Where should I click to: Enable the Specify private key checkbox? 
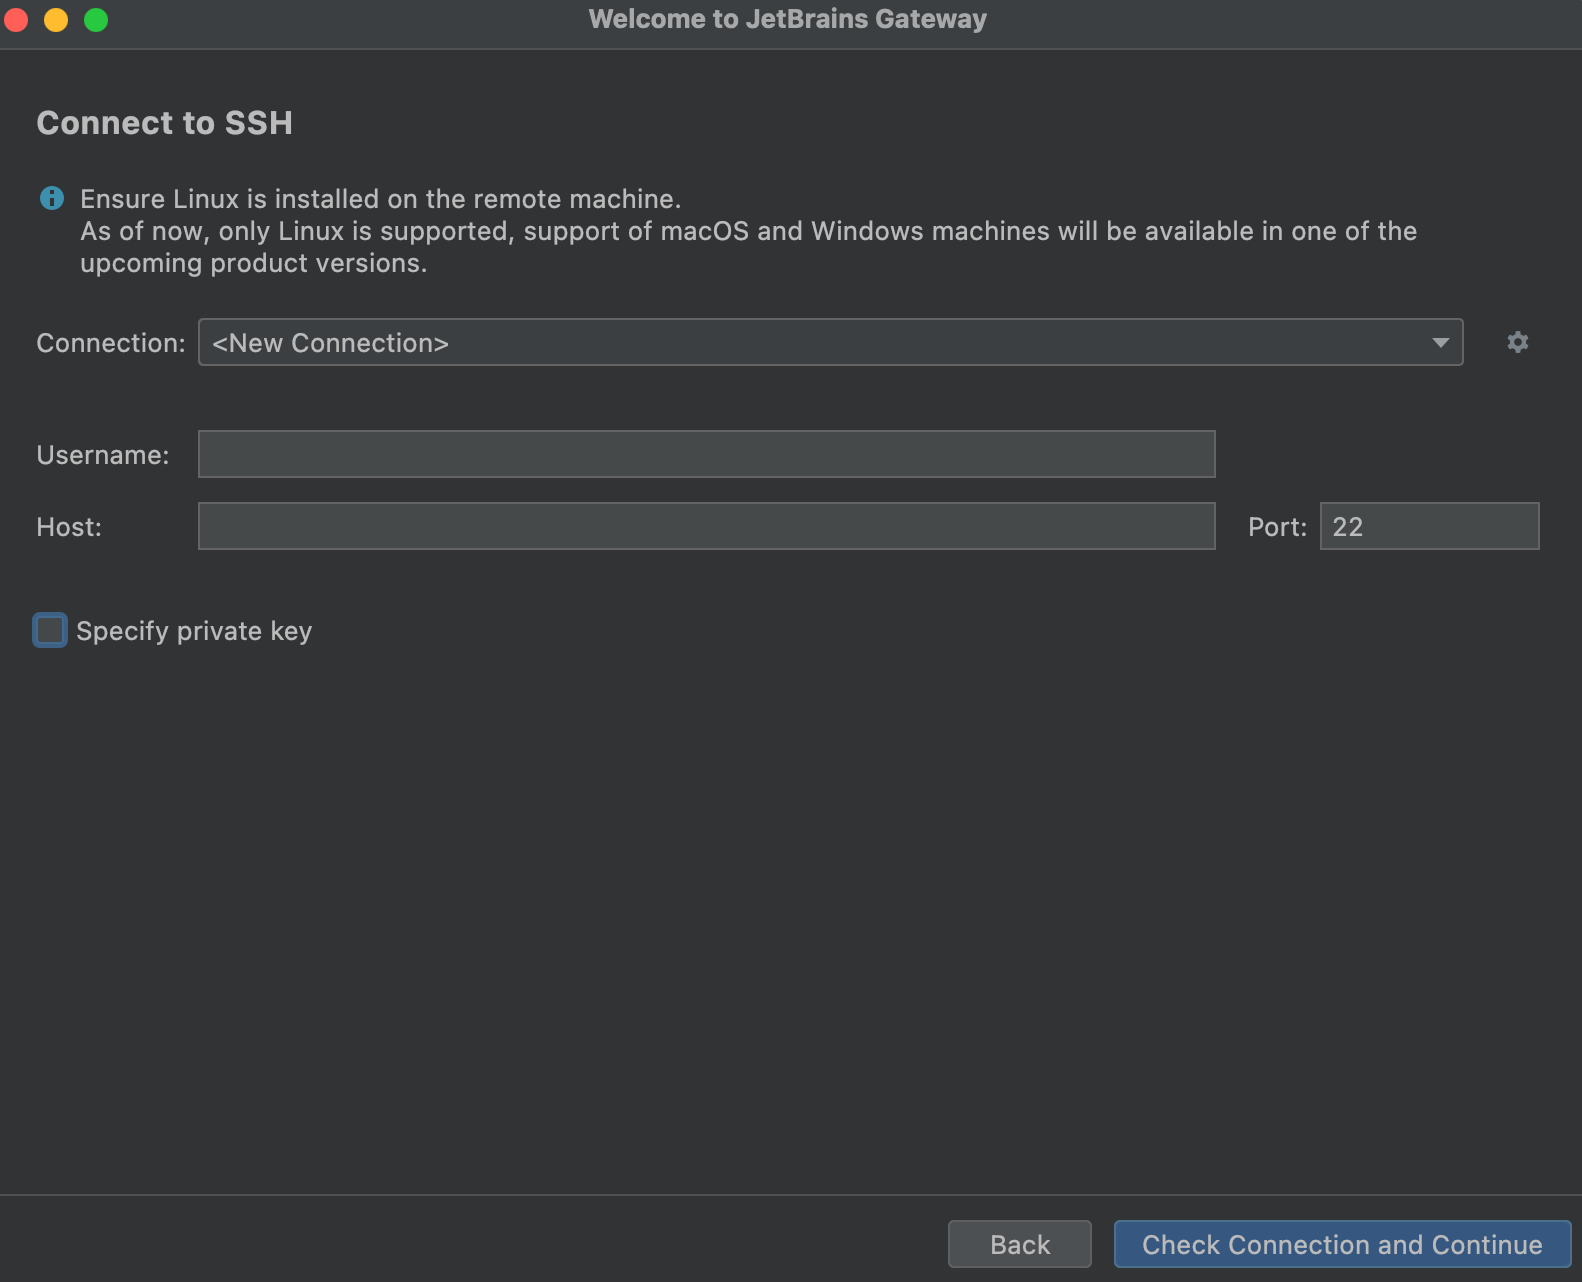(x=50, y=630)
